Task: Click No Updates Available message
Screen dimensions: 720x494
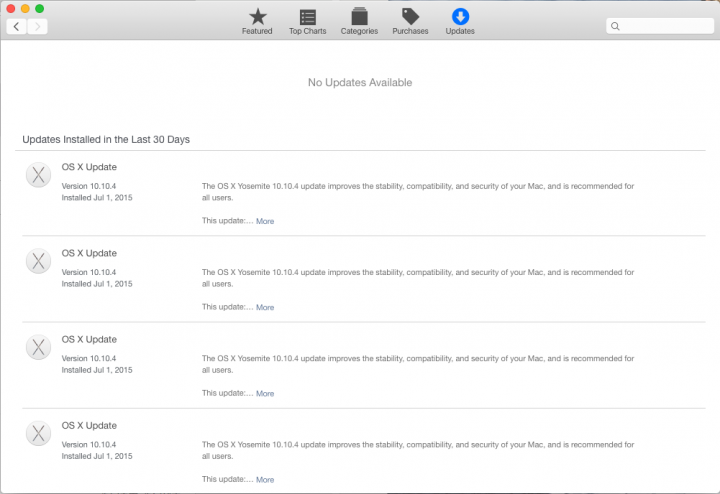Action: click(360, 83)
